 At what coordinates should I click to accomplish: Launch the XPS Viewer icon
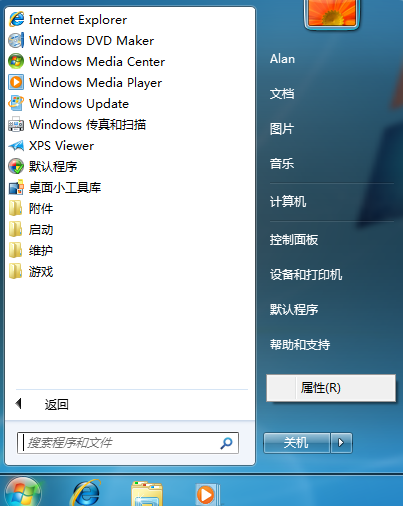[16, 145]
